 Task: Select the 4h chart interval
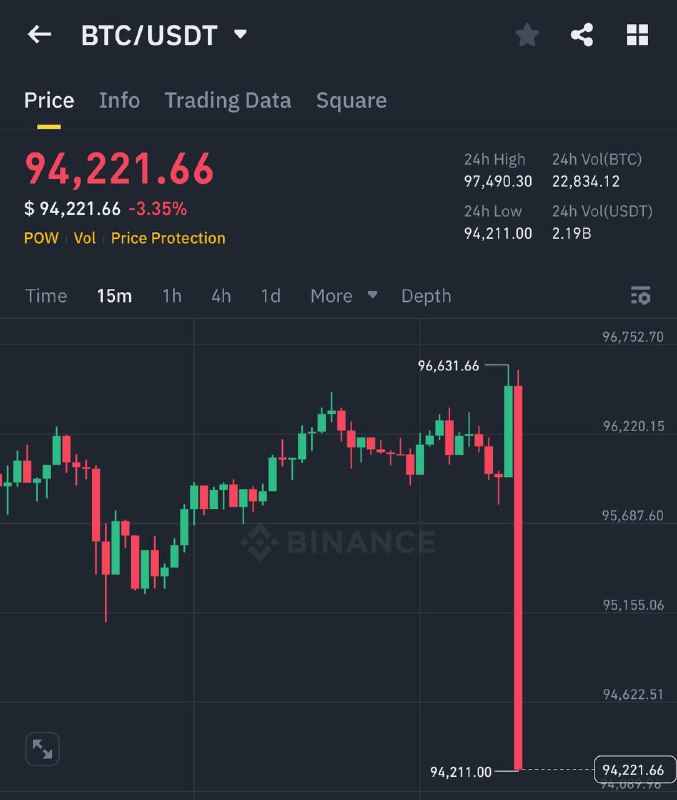[221, 296]
